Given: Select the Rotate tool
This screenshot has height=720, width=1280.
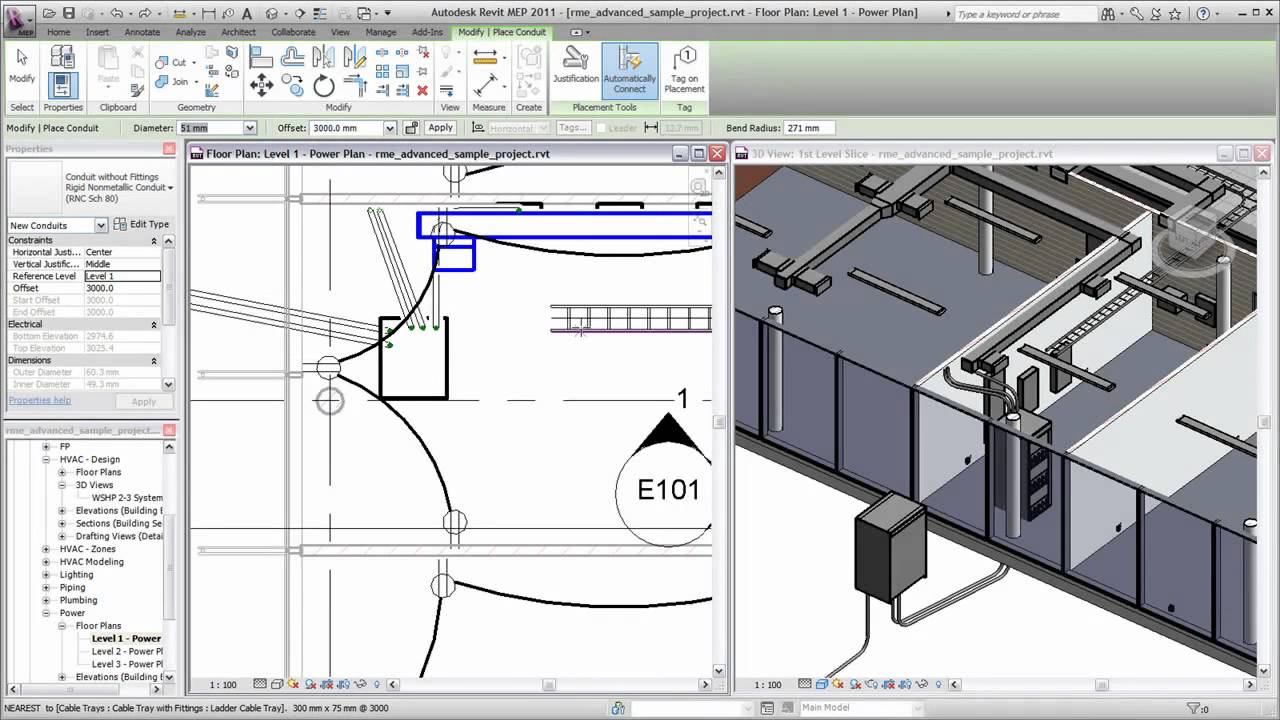Looking at the screenshot, I should coord(324,86).
